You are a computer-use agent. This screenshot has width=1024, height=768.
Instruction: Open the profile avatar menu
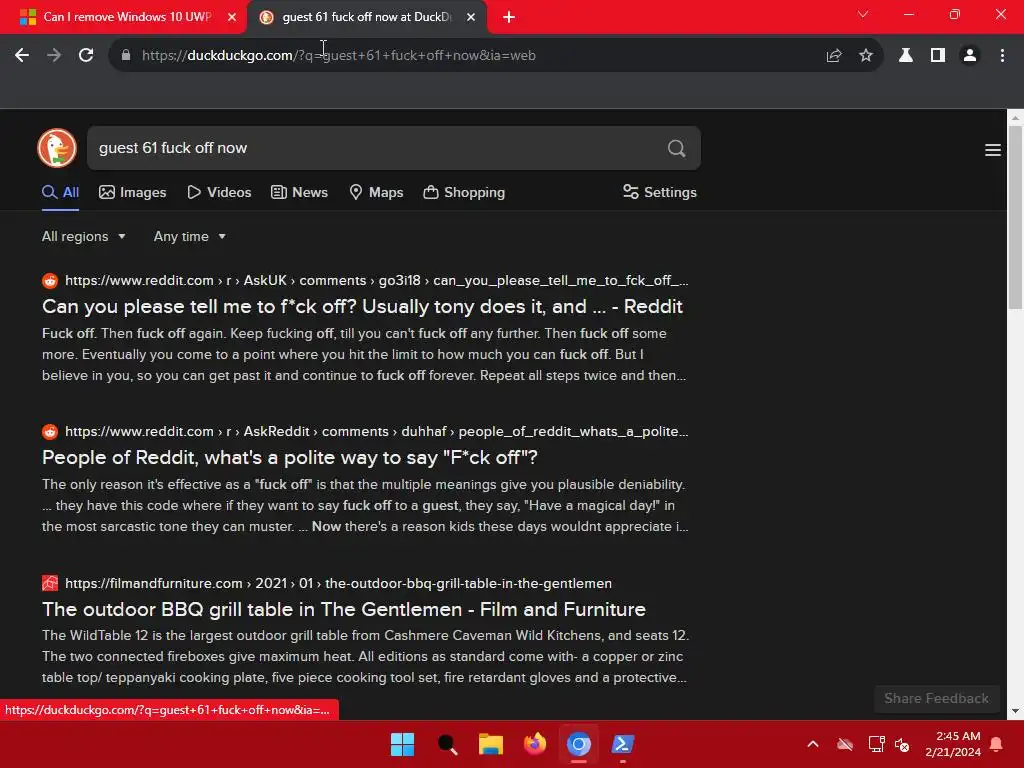click(x=970, y=56)
